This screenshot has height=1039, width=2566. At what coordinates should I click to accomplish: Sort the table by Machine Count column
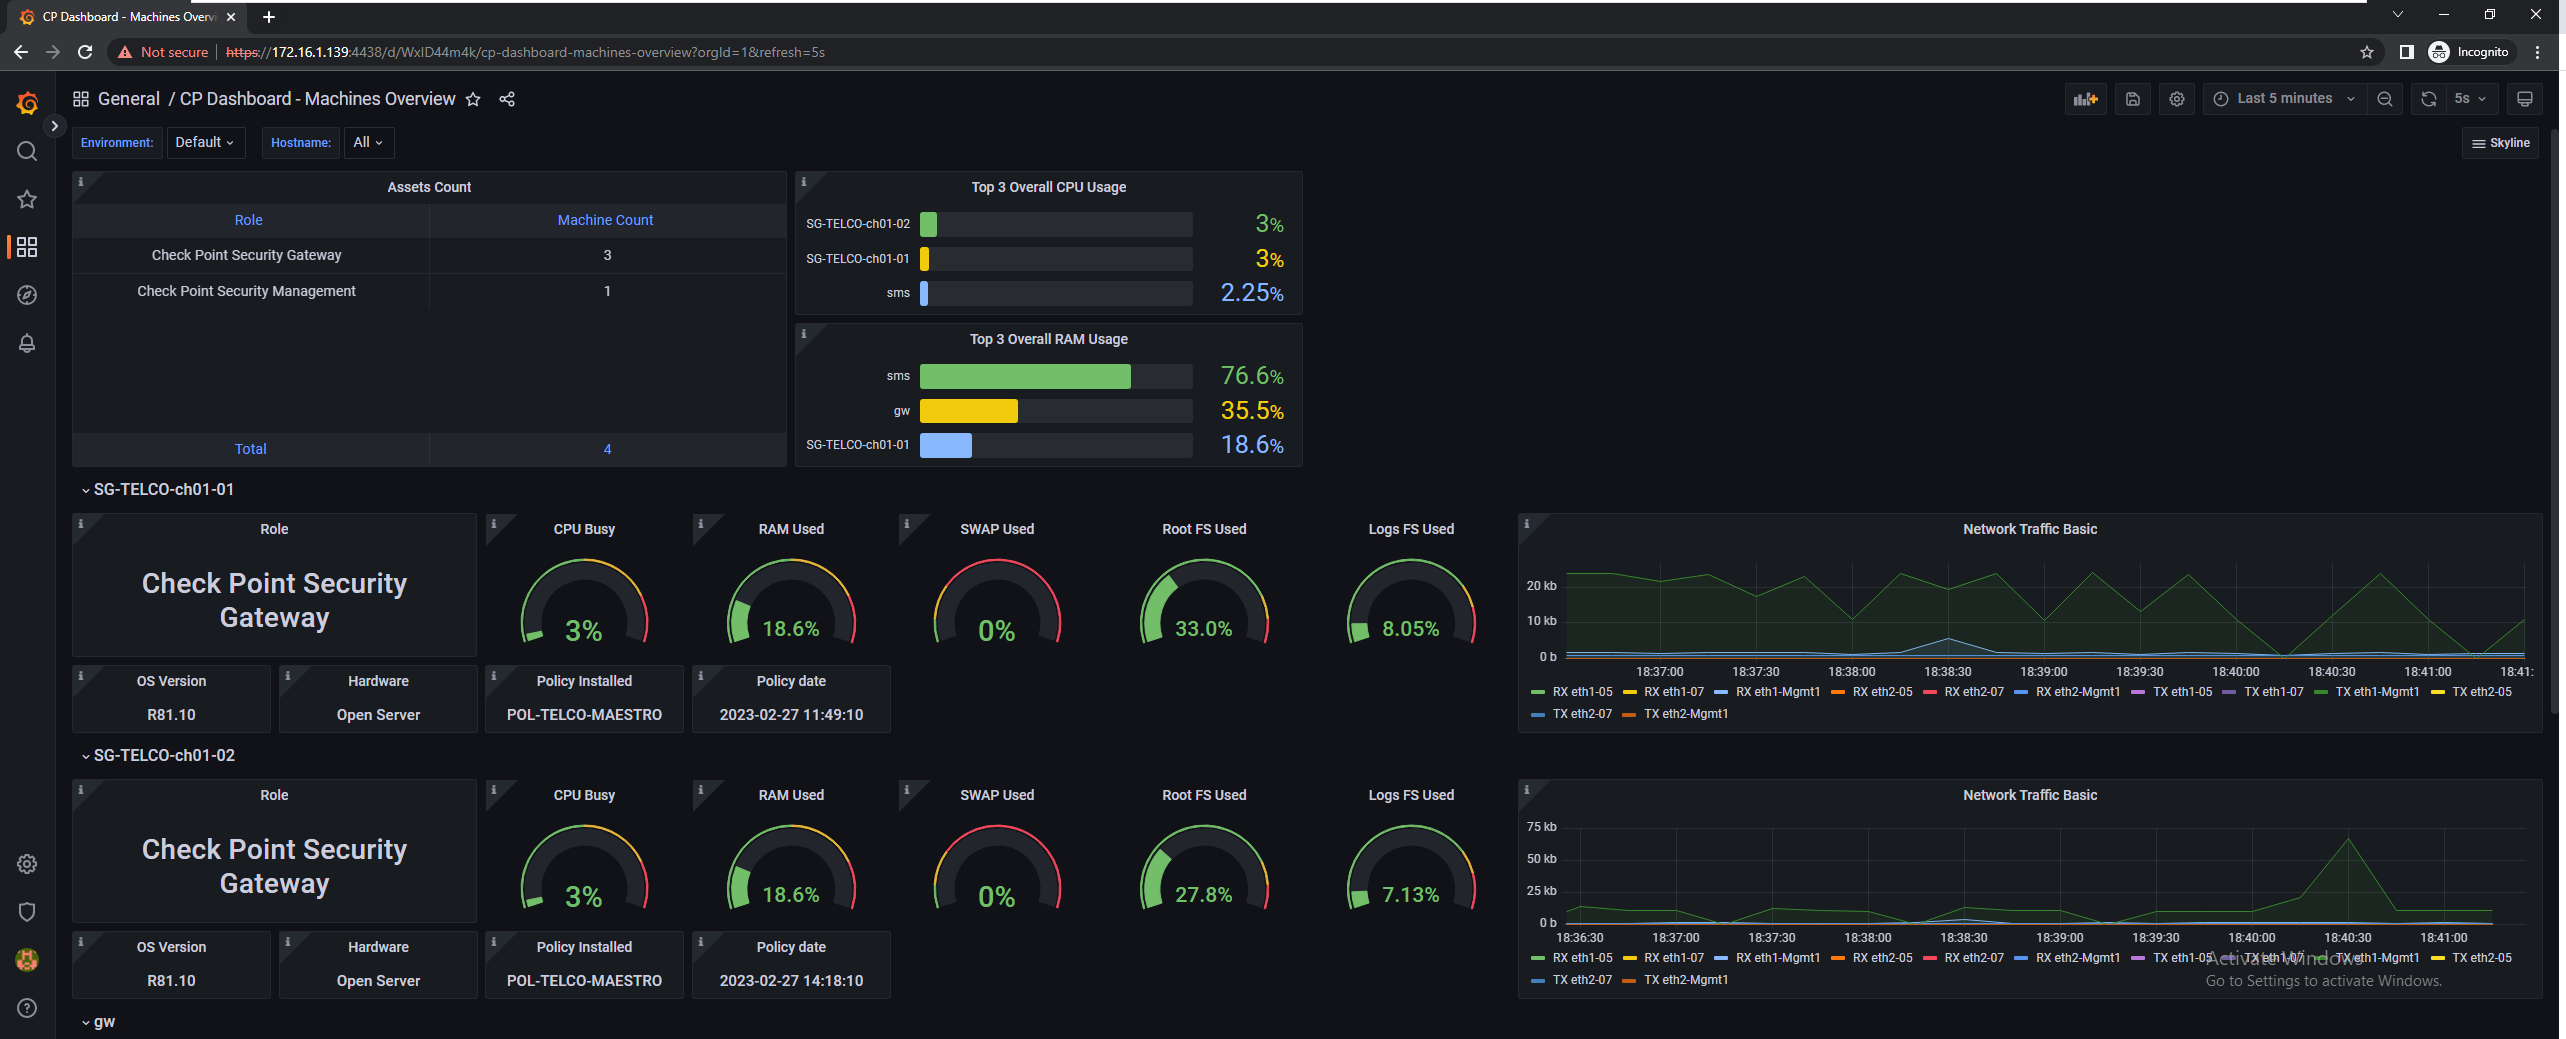(x=605, y=220)
